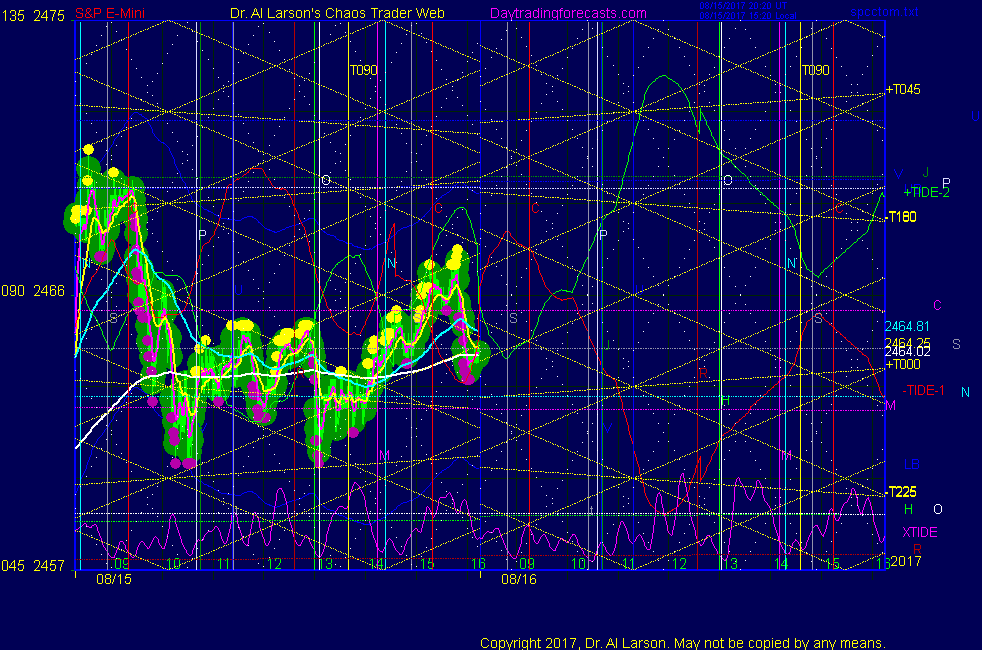982x650 pixels.
Task: Click the 08/15 date label
Action: tap(114, 579)
